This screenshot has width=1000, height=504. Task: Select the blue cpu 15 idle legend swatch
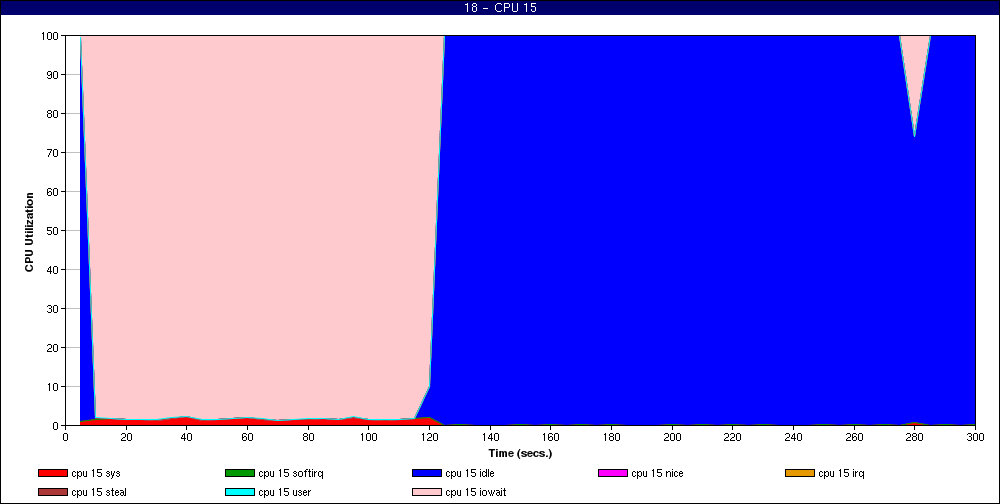pos(427,473)
